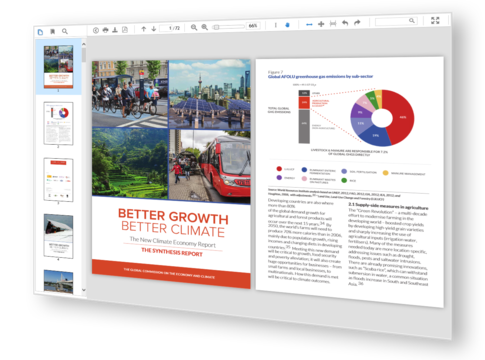
Task: Zoom in with the plus magnifier
Action: (x=205, y=27)
